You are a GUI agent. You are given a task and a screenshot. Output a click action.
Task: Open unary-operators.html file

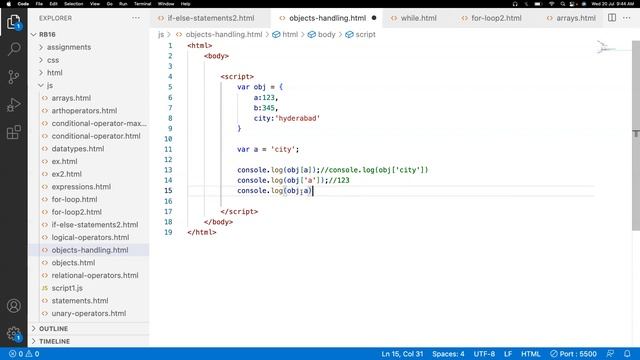point(89,313)
